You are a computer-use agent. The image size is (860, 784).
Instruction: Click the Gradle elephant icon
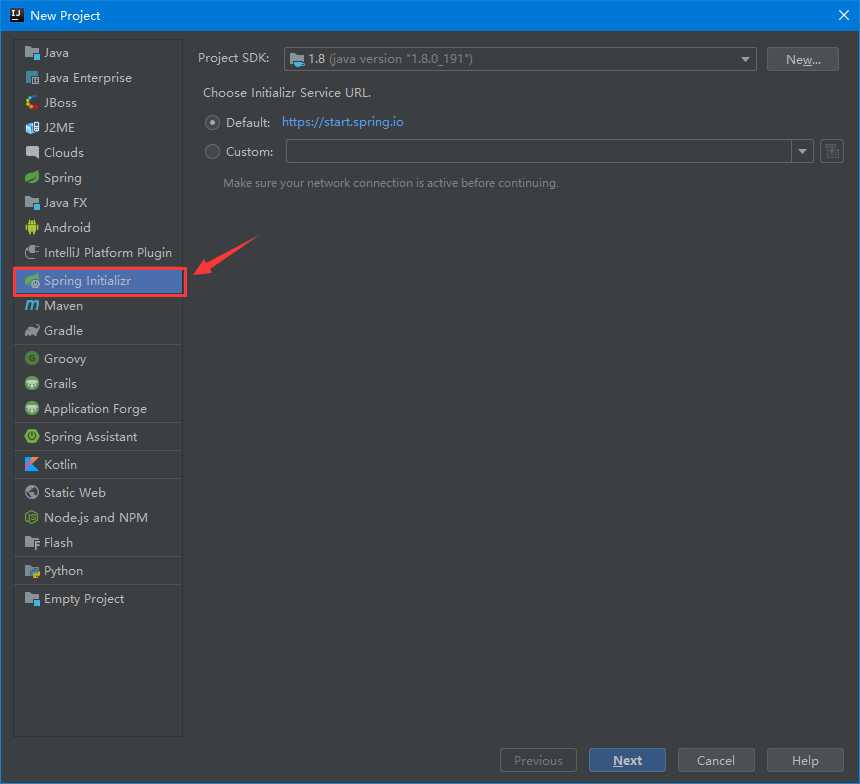pos(32,331)
